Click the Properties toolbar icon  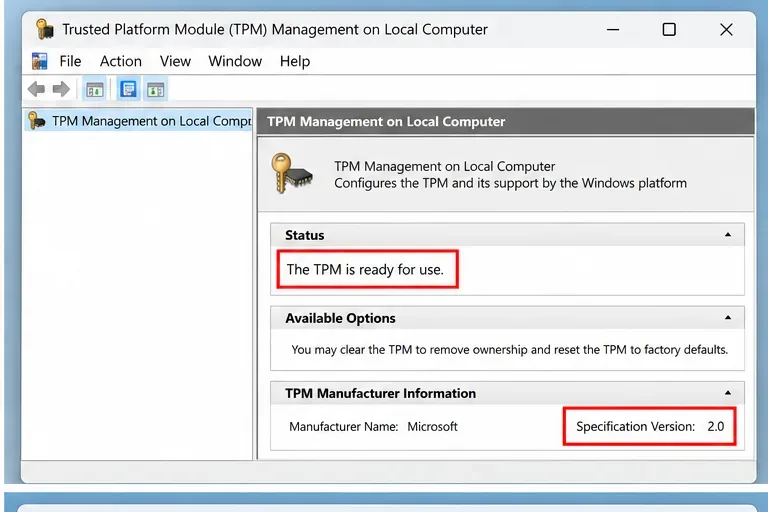(128, 90)
